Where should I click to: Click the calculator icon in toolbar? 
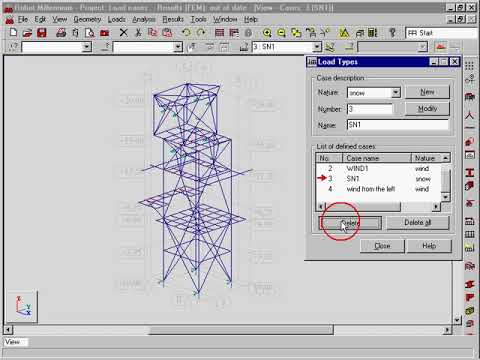click(x=373, y=32)
